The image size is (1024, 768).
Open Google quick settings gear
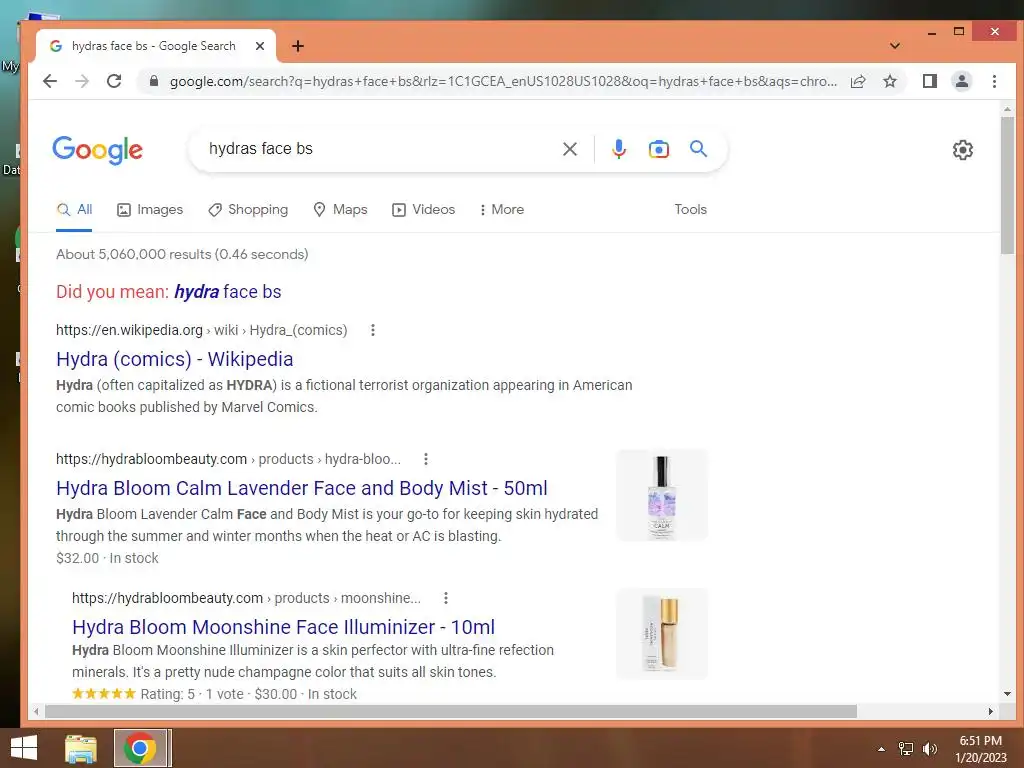pyautogui.click(x=963, y=150)
